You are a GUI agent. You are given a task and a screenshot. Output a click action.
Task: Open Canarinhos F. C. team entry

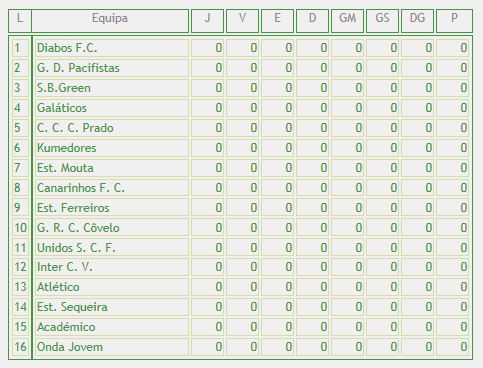81,188
